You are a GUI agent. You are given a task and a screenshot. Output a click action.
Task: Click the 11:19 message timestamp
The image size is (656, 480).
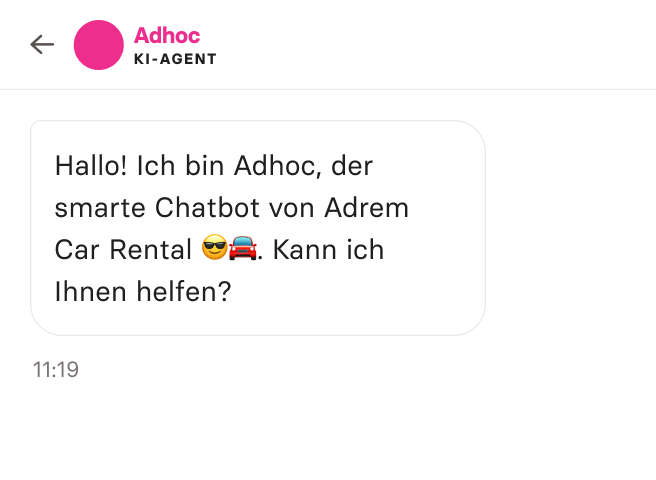tap(56, 370)
